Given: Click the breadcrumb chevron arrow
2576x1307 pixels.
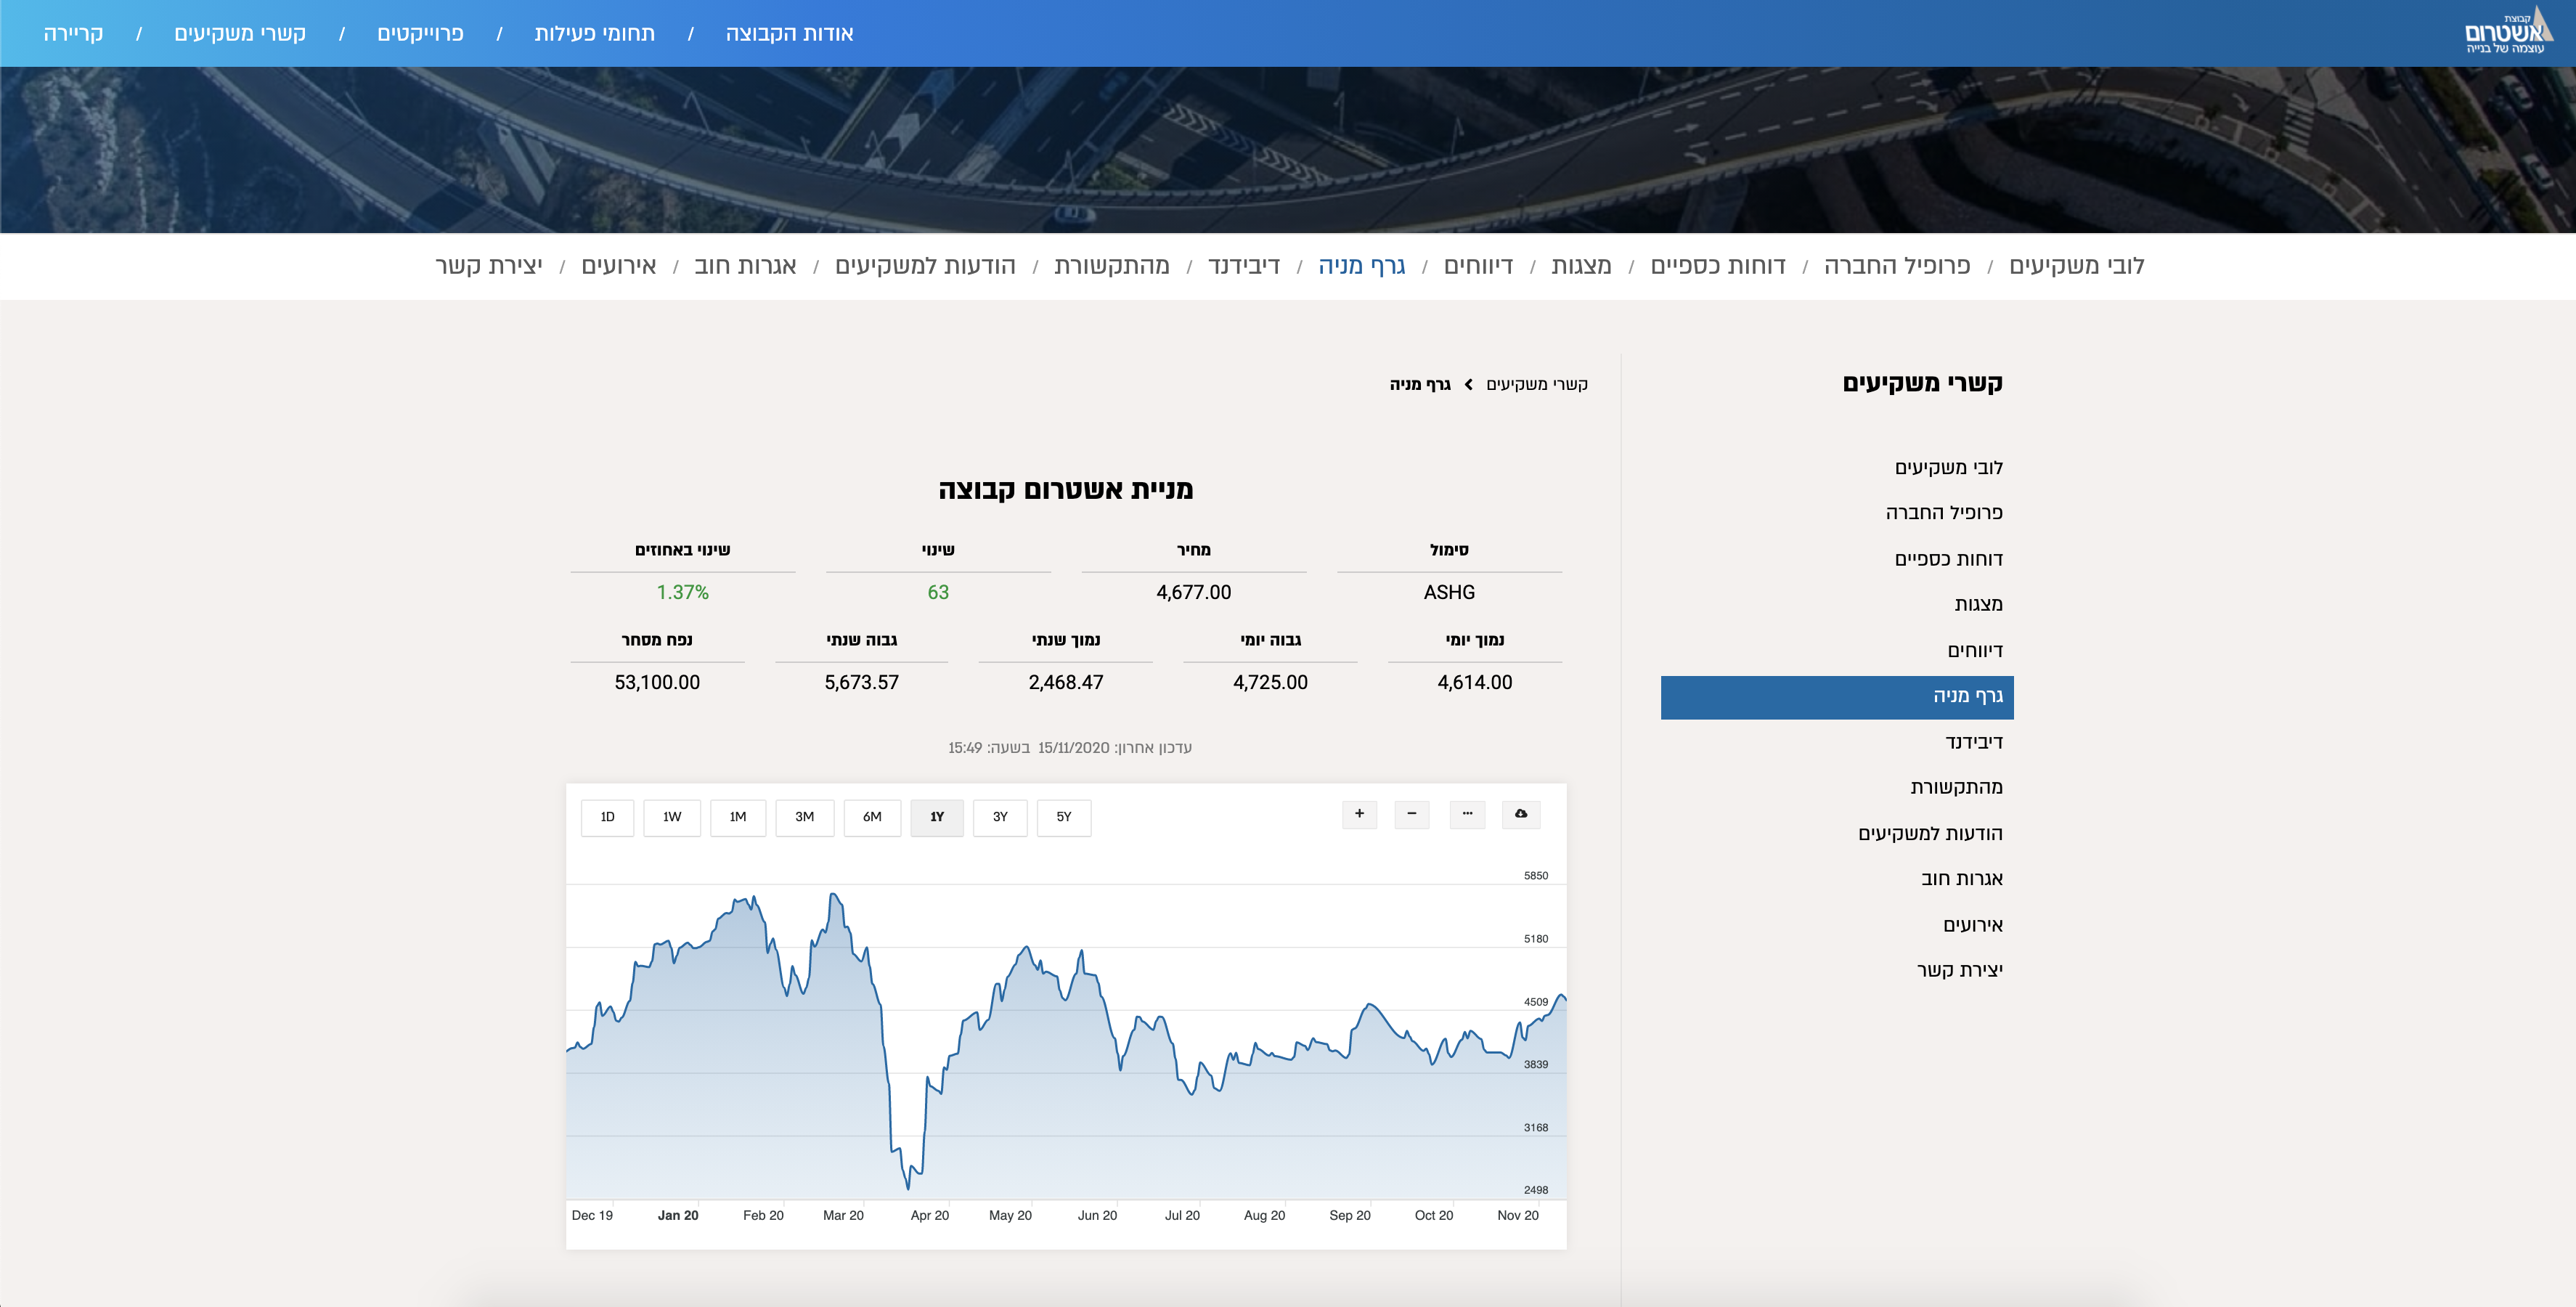Looking at the screenshot, I should [1468, 385].
